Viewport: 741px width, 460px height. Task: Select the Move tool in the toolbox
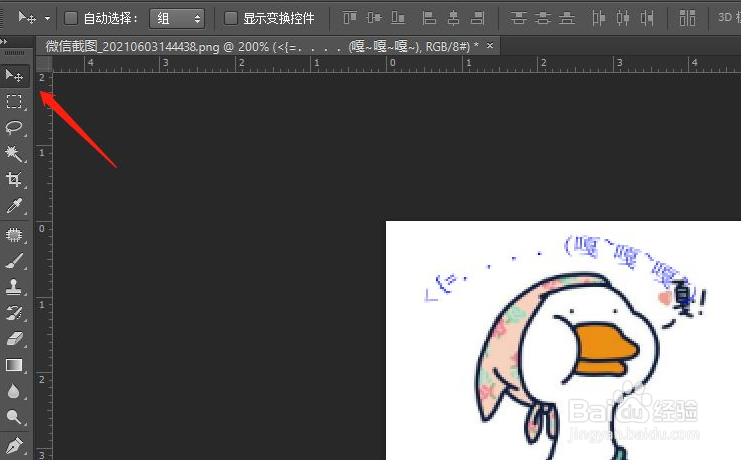[14, 76]
